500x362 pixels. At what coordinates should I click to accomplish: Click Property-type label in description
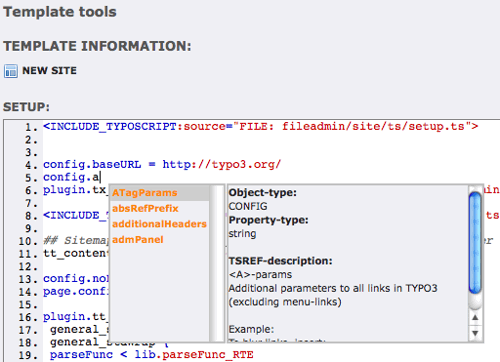(x=268, y=220)
